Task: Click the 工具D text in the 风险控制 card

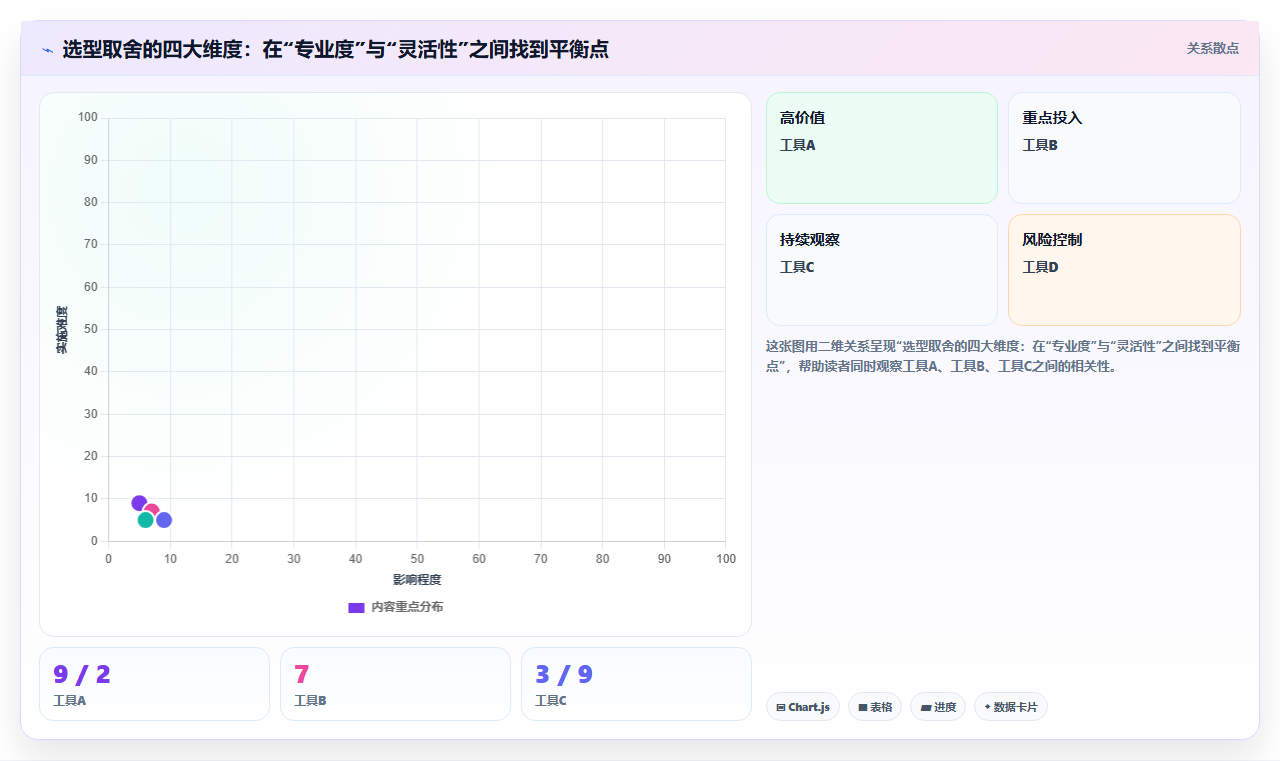Action: click(x=1040, y=267)
